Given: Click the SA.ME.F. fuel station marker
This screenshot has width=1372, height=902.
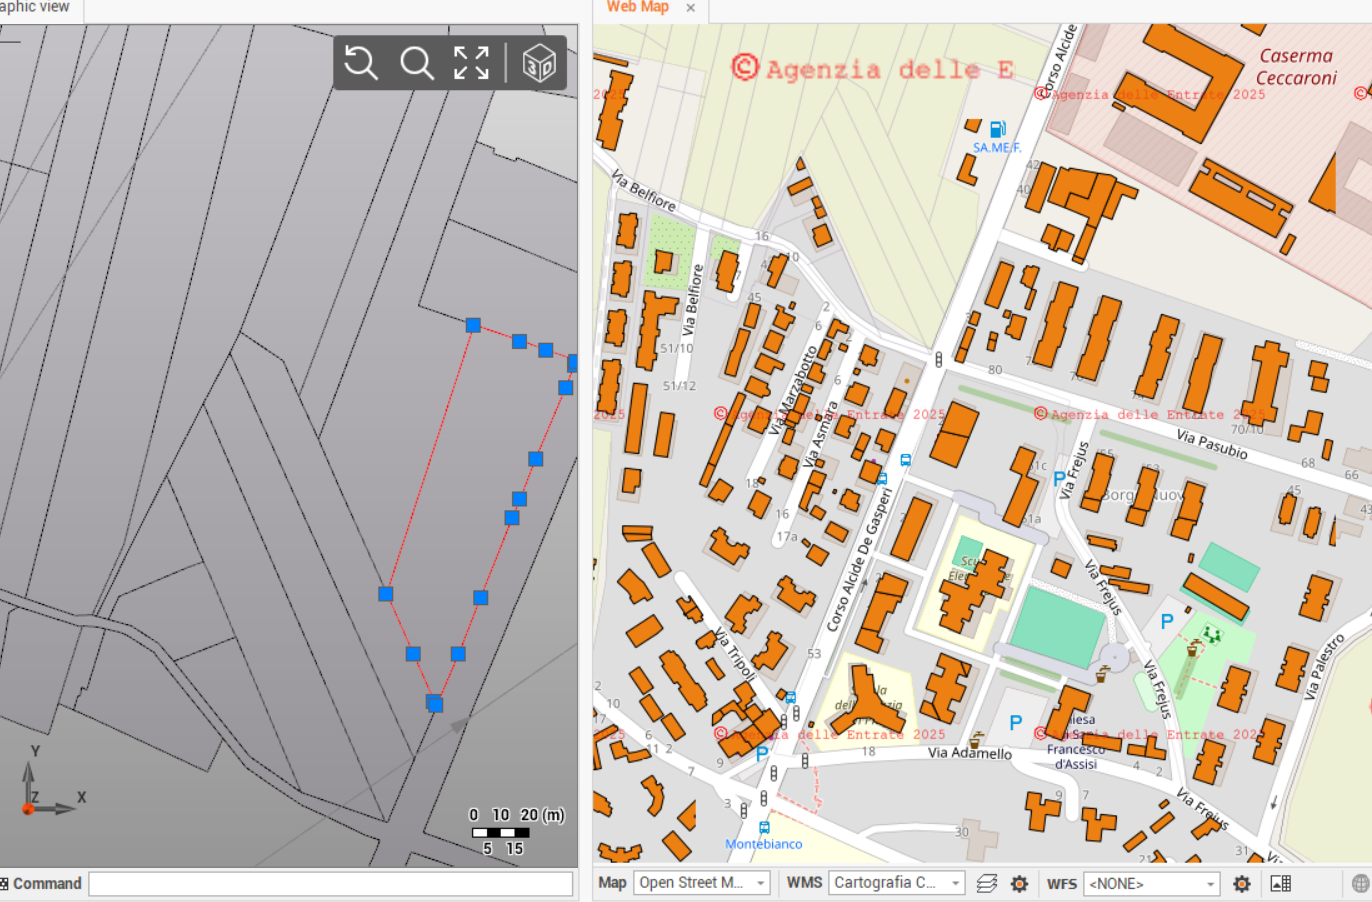Looking at the screenshot, I should click(x=997, y=129).
